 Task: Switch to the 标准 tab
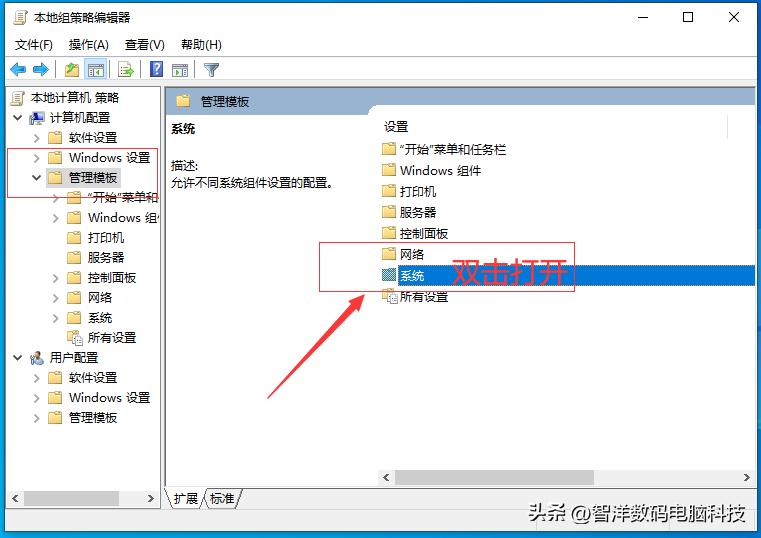tap(222, 498)
